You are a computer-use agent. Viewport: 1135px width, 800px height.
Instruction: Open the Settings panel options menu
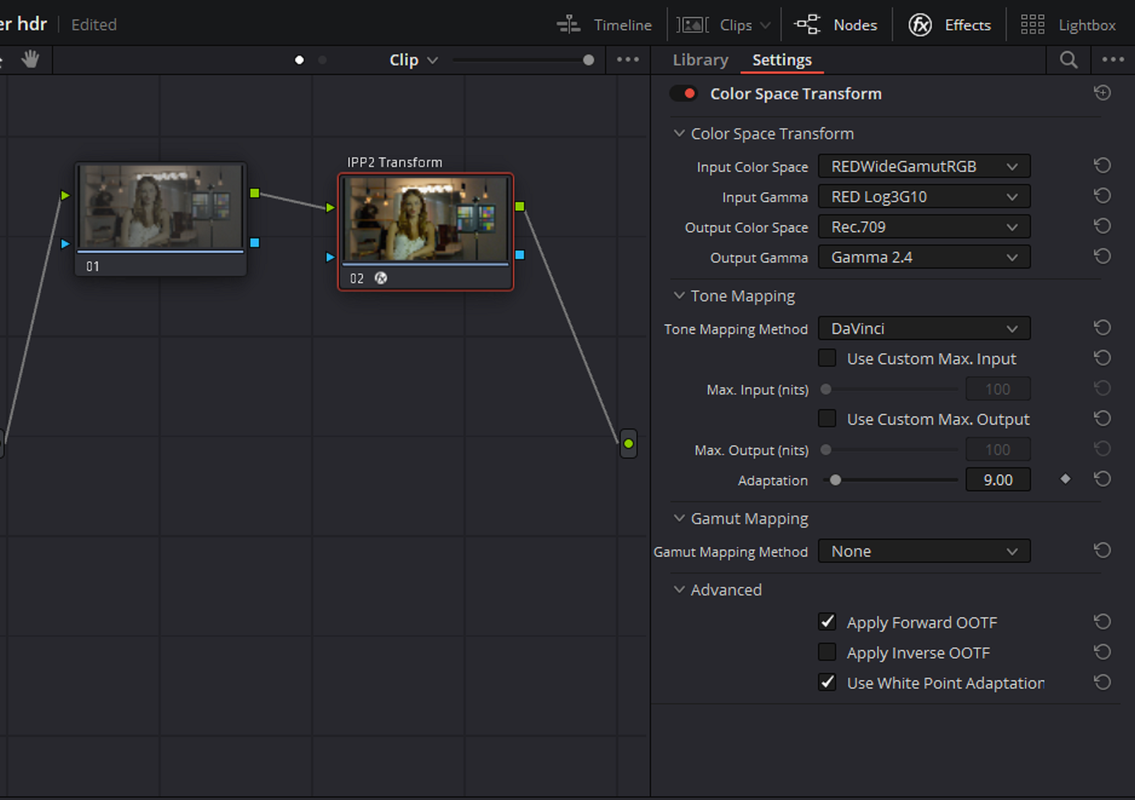coord(1113,59)
